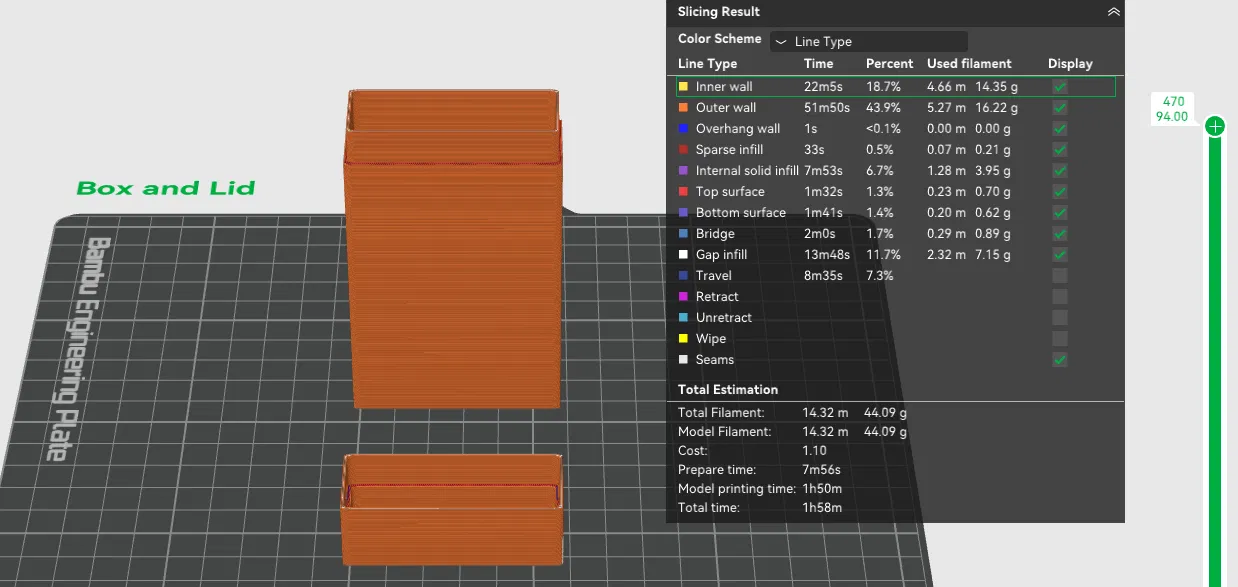Click the layer value label 470 94.00
The image size is (1238, 587).
click(1172, 108)
